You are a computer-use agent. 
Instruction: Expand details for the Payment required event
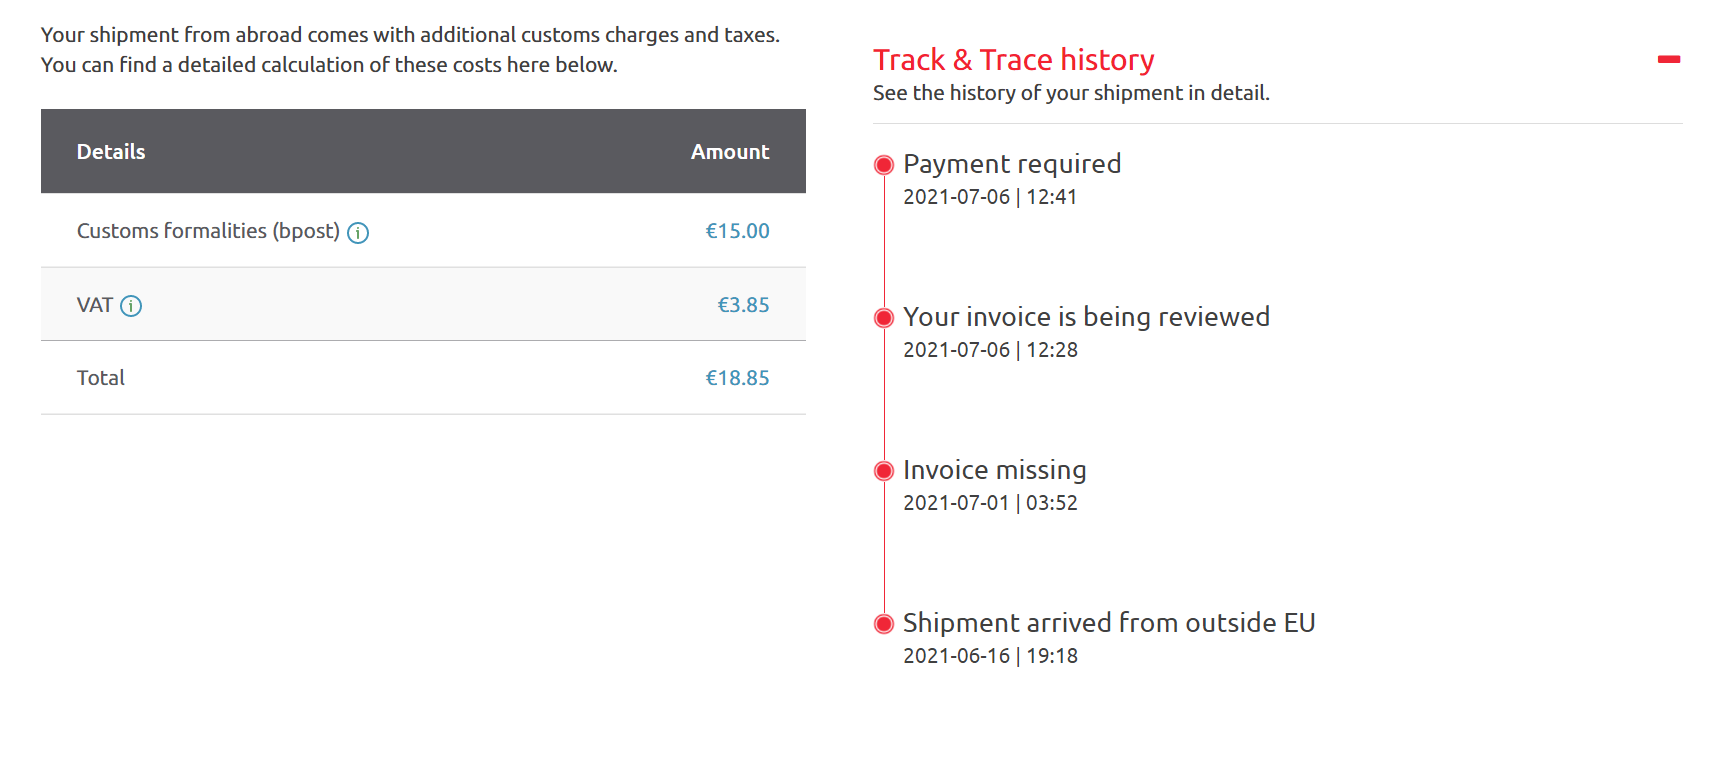[1011, 165]
